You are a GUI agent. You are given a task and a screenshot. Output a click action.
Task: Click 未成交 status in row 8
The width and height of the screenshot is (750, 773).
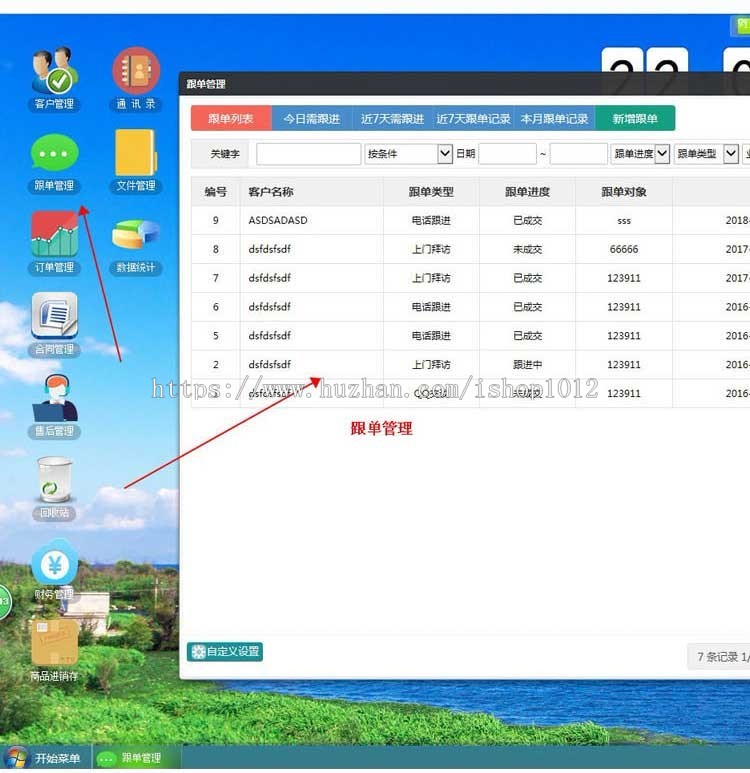pos(528,249)
